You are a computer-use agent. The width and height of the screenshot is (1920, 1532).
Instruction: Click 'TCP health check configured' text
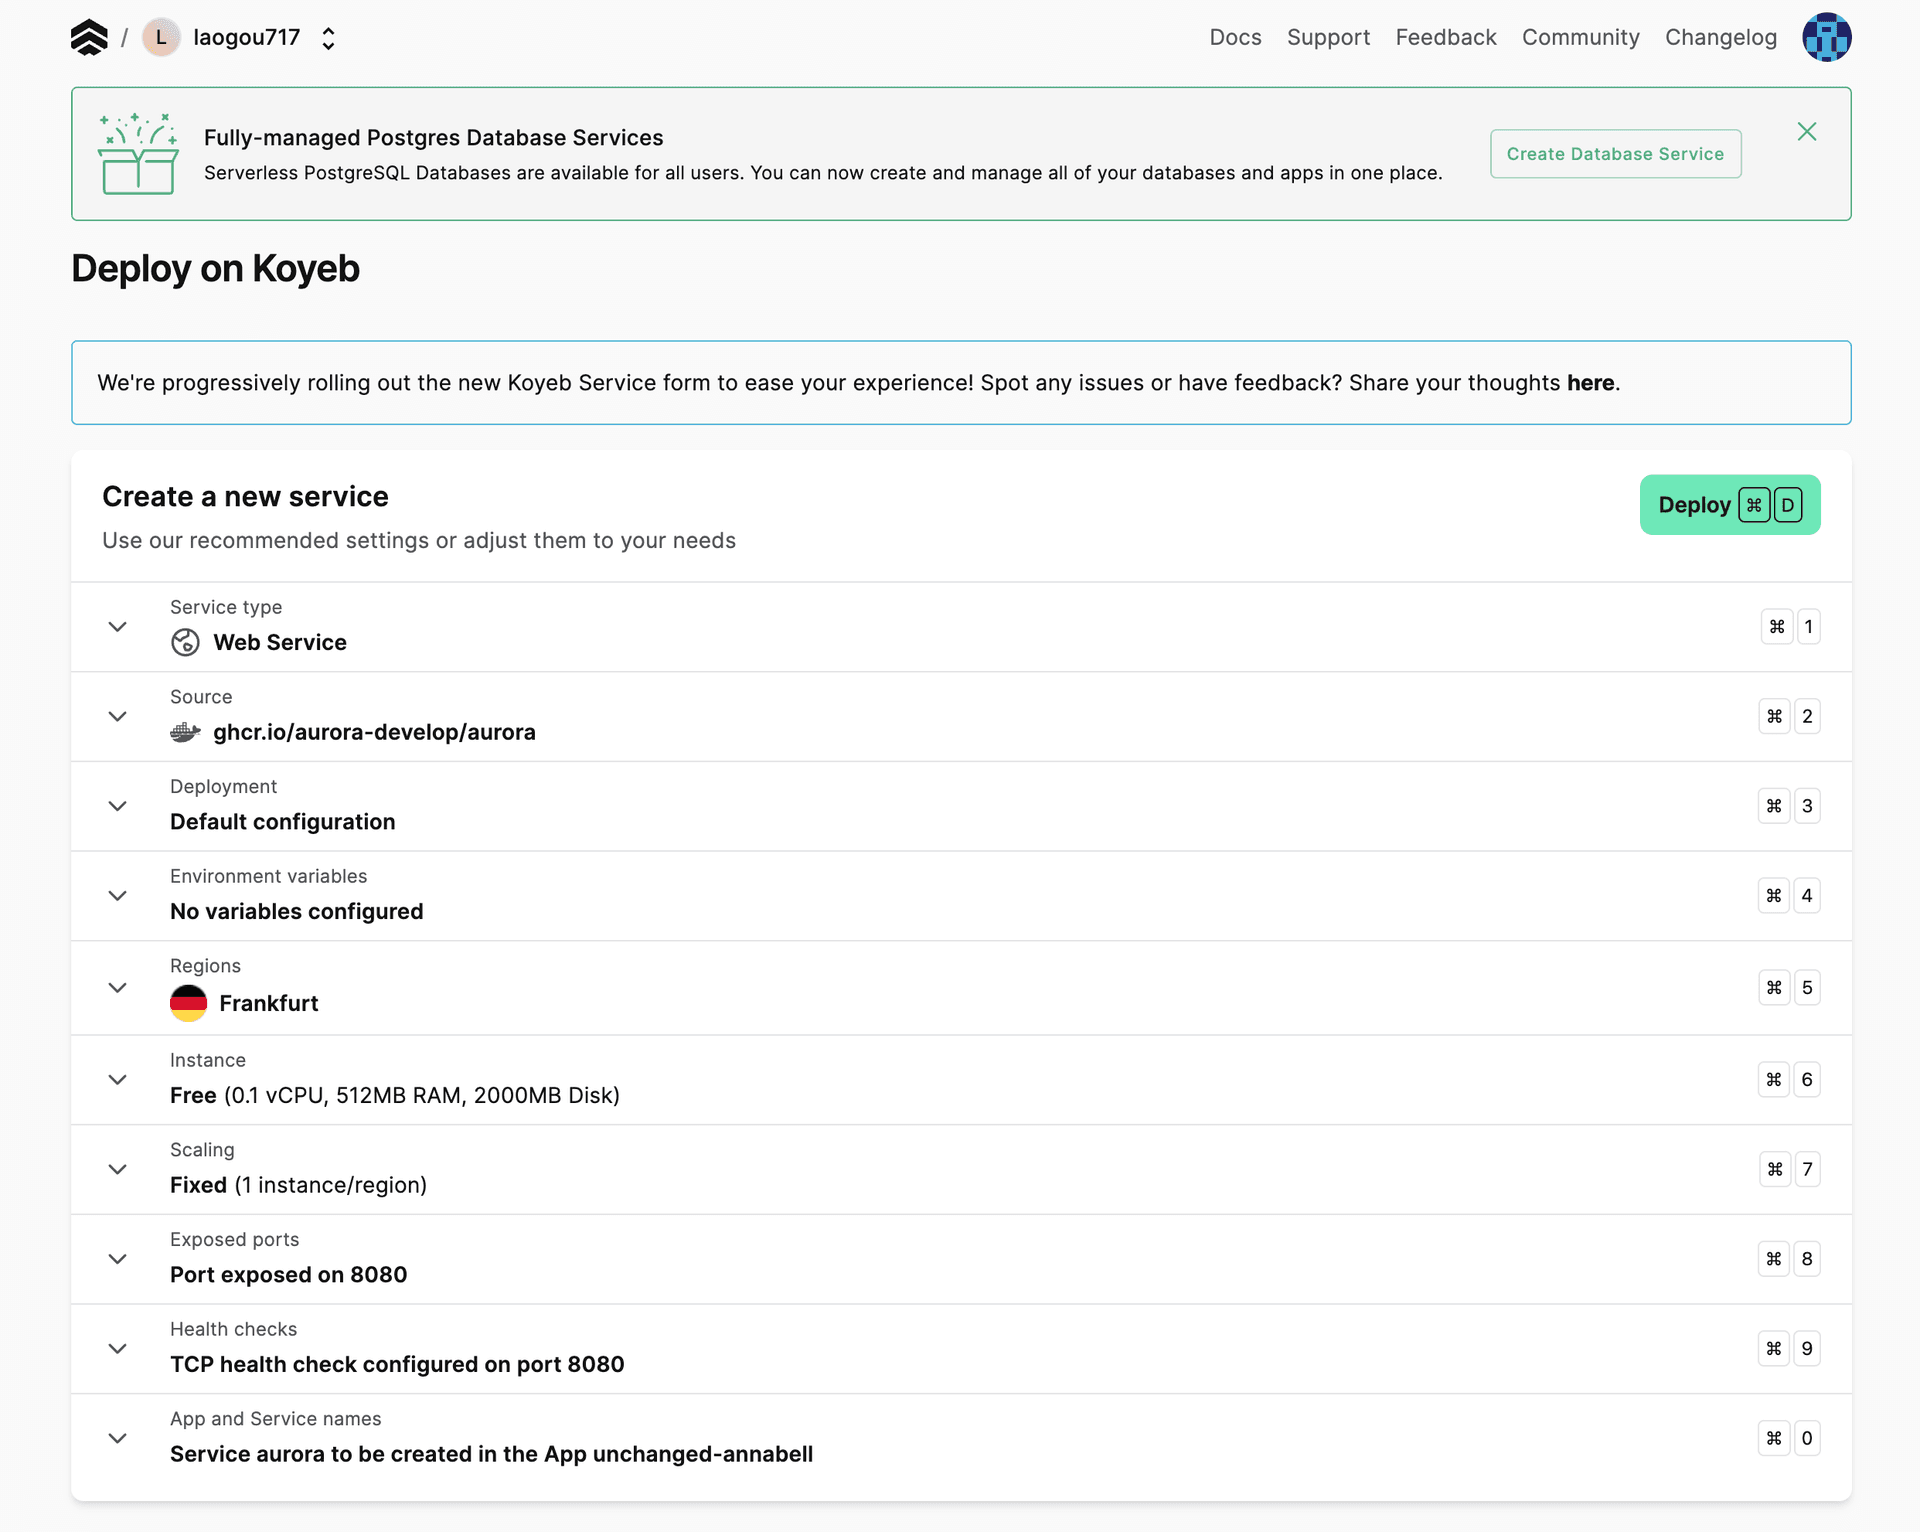pyautogui.click(x=397, y=1365)
